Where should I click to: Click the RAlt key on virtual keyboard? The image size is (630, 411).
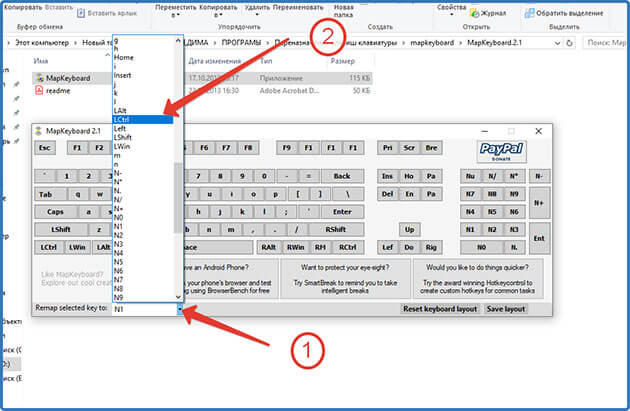pos(269,247)
